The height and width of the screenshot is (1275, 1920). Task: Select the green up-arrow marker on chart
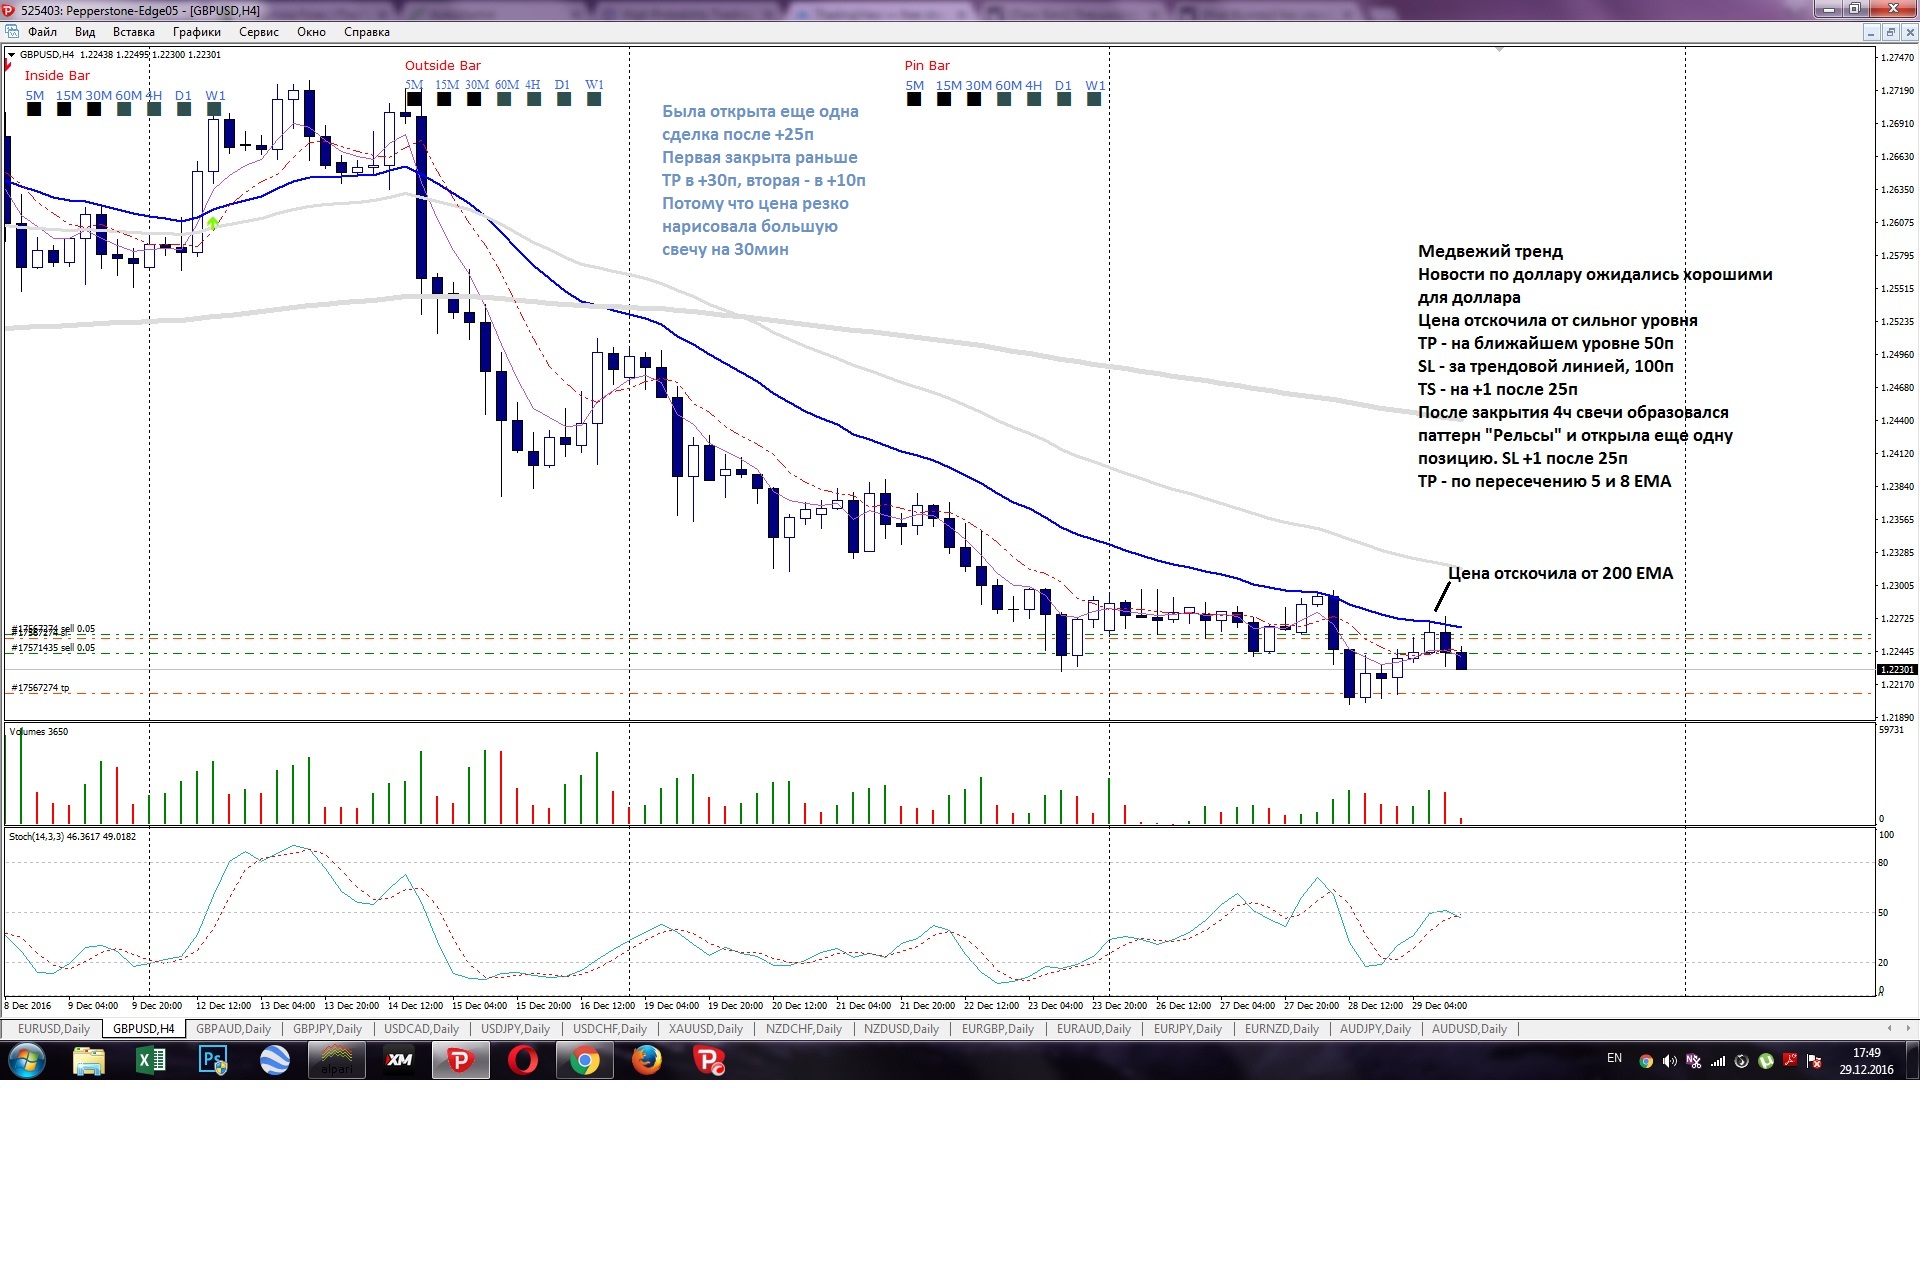(x=213, y=224)
